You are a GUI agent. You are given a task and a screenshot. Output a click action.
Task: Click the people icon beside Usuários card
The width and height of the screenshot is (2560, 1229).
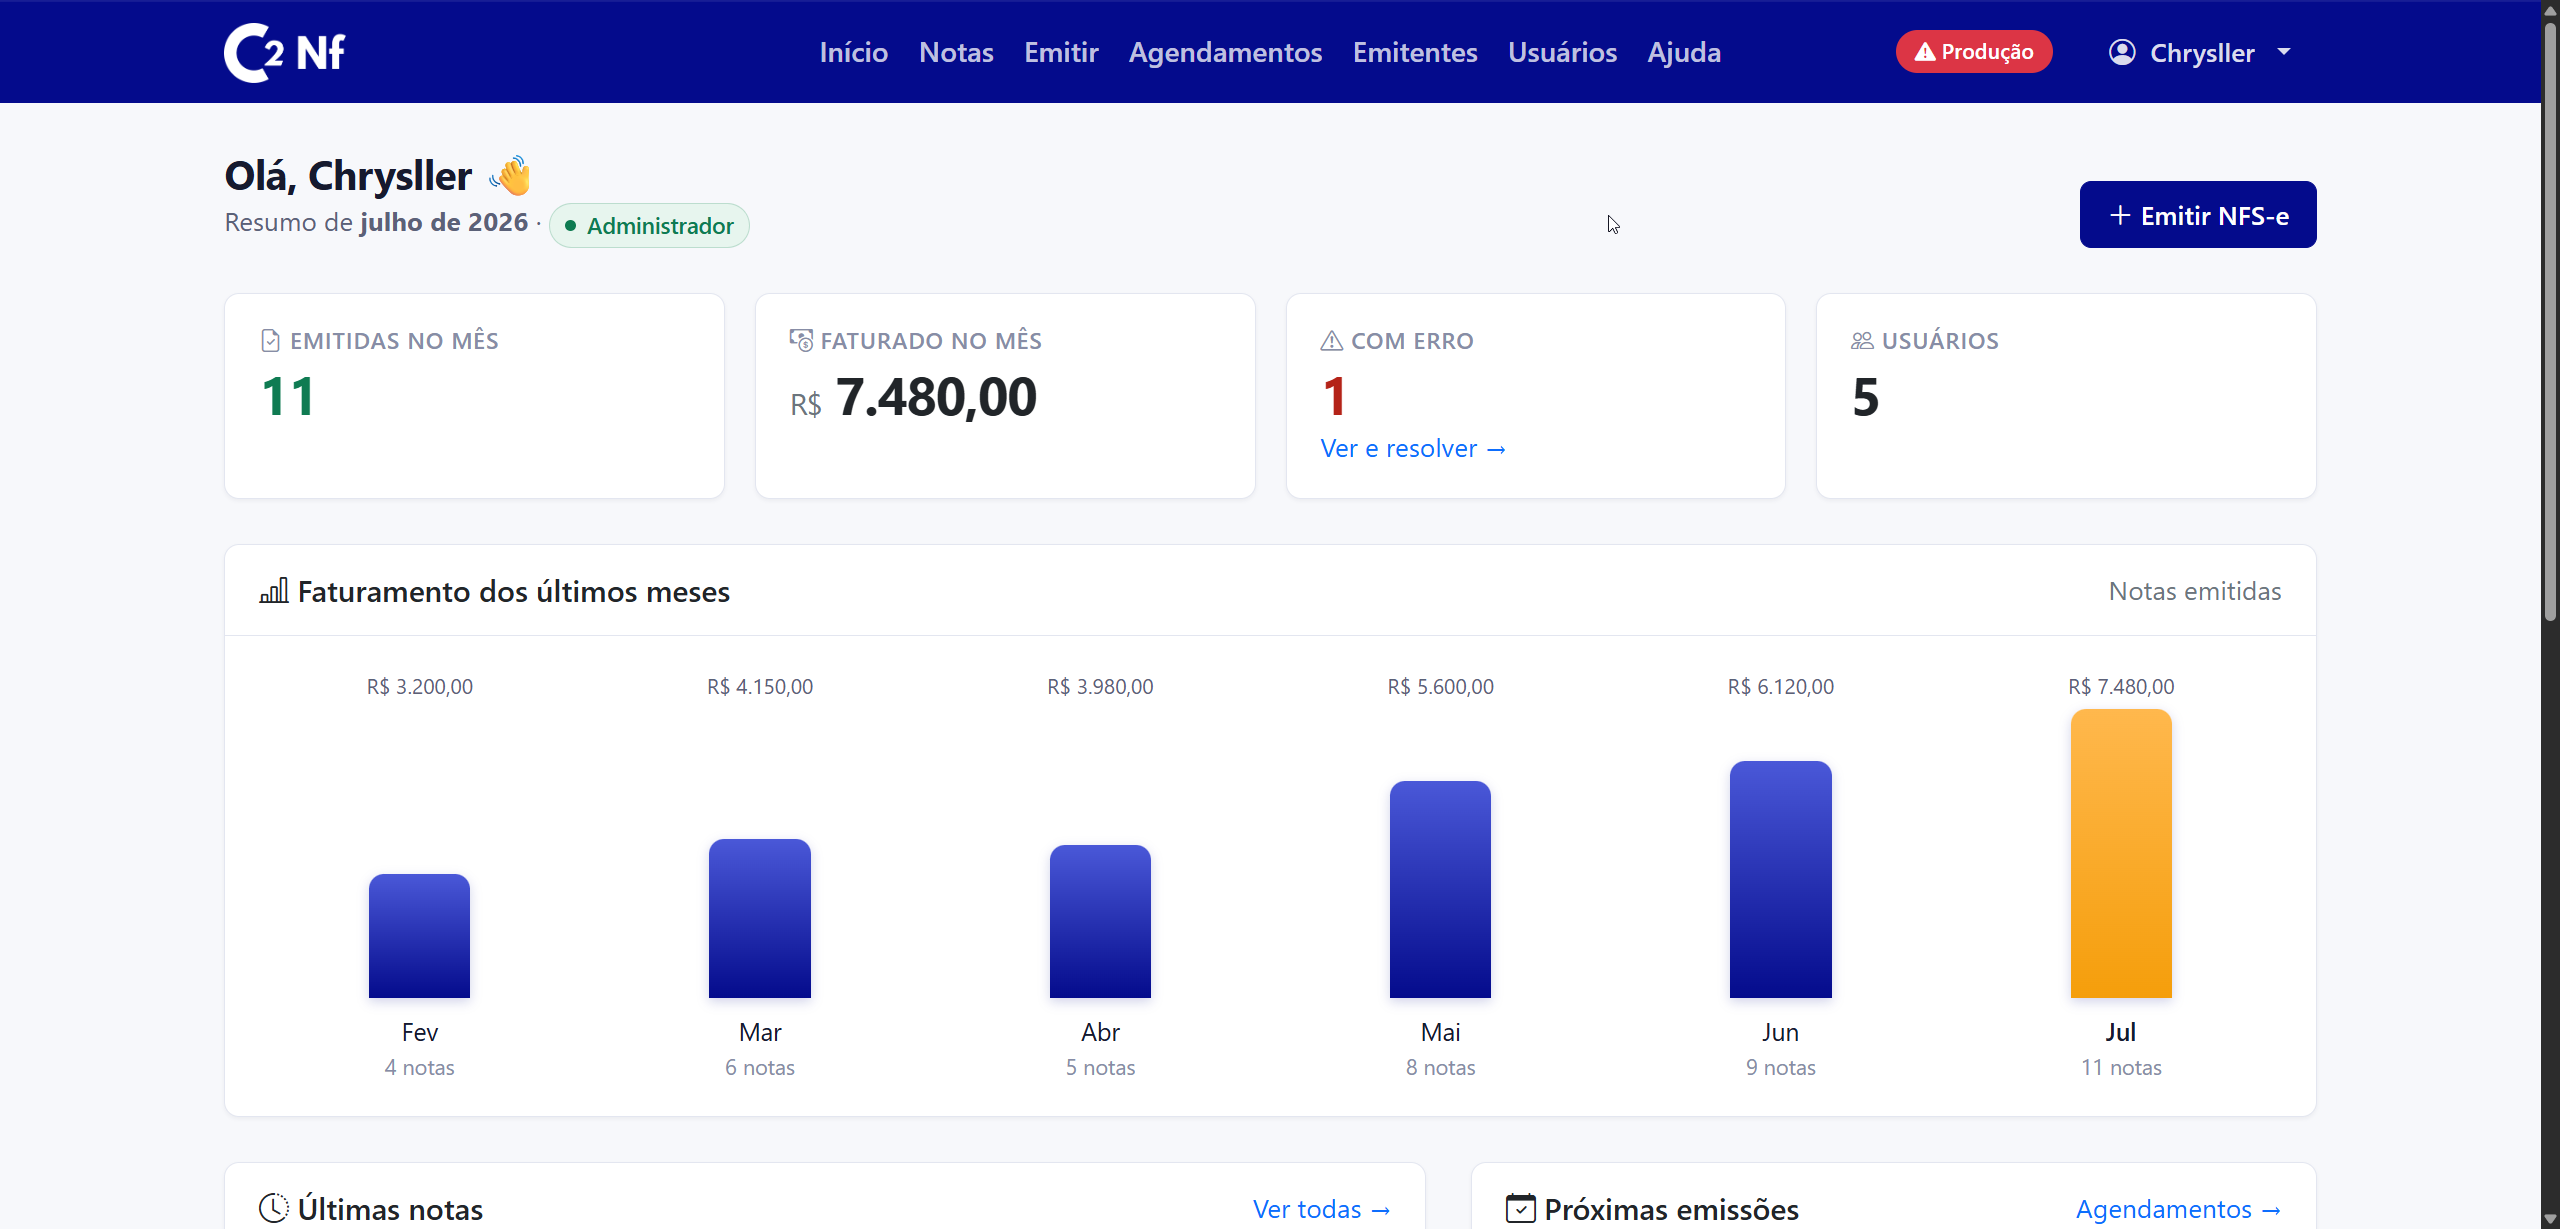tap(1862, 341)
